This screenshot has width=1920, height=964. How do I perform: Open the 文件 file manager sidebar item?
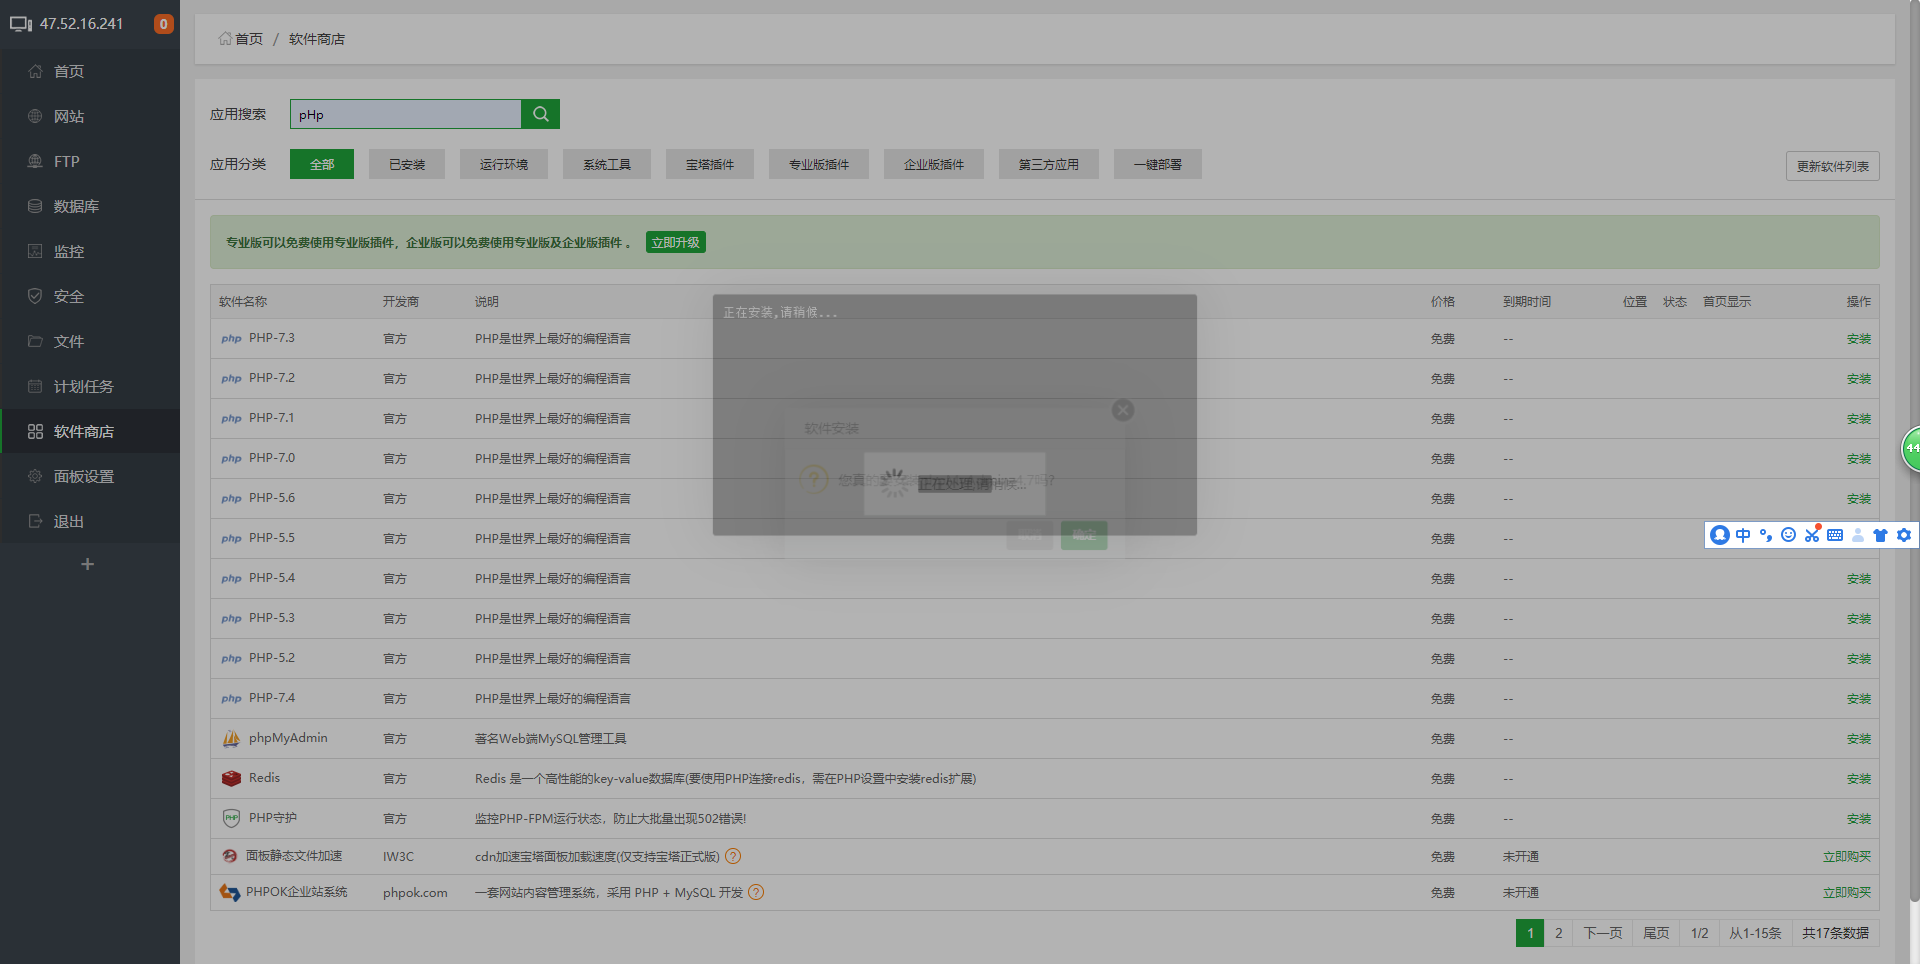[x=68, y=342]
